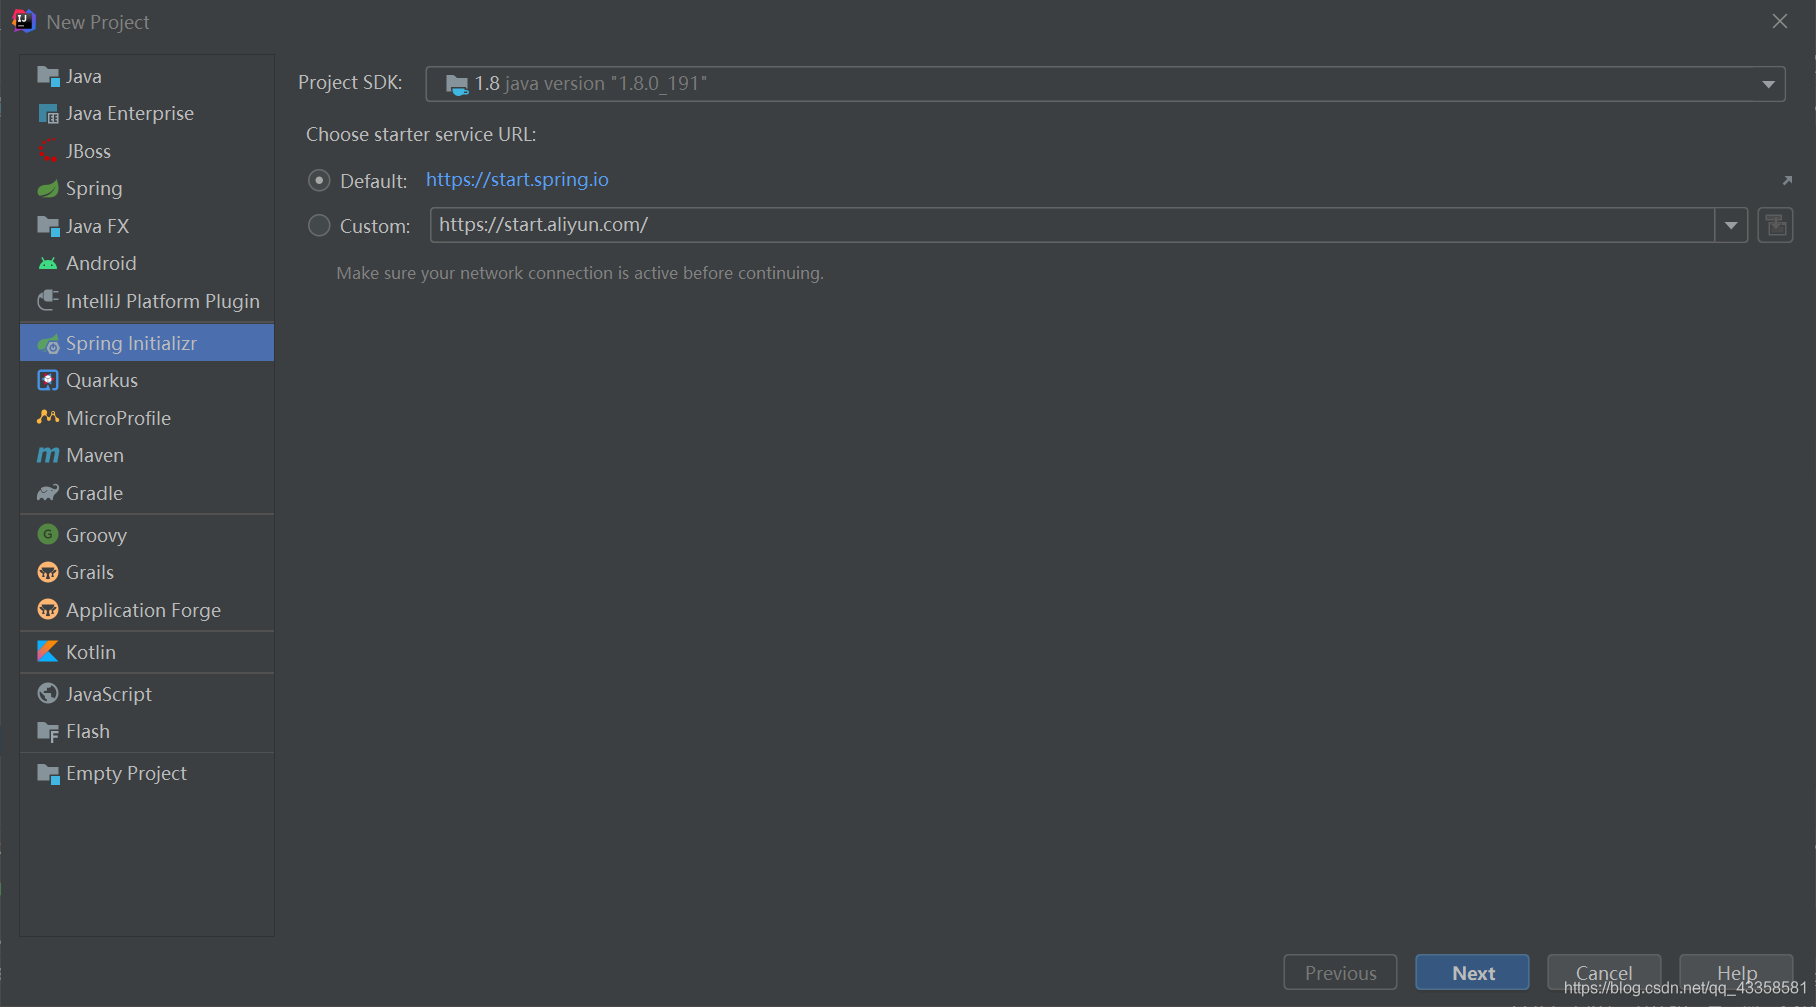Open the Project SDK dropdown arrow
This screenshot has width=1816, height=1007.
point(1768,85)
